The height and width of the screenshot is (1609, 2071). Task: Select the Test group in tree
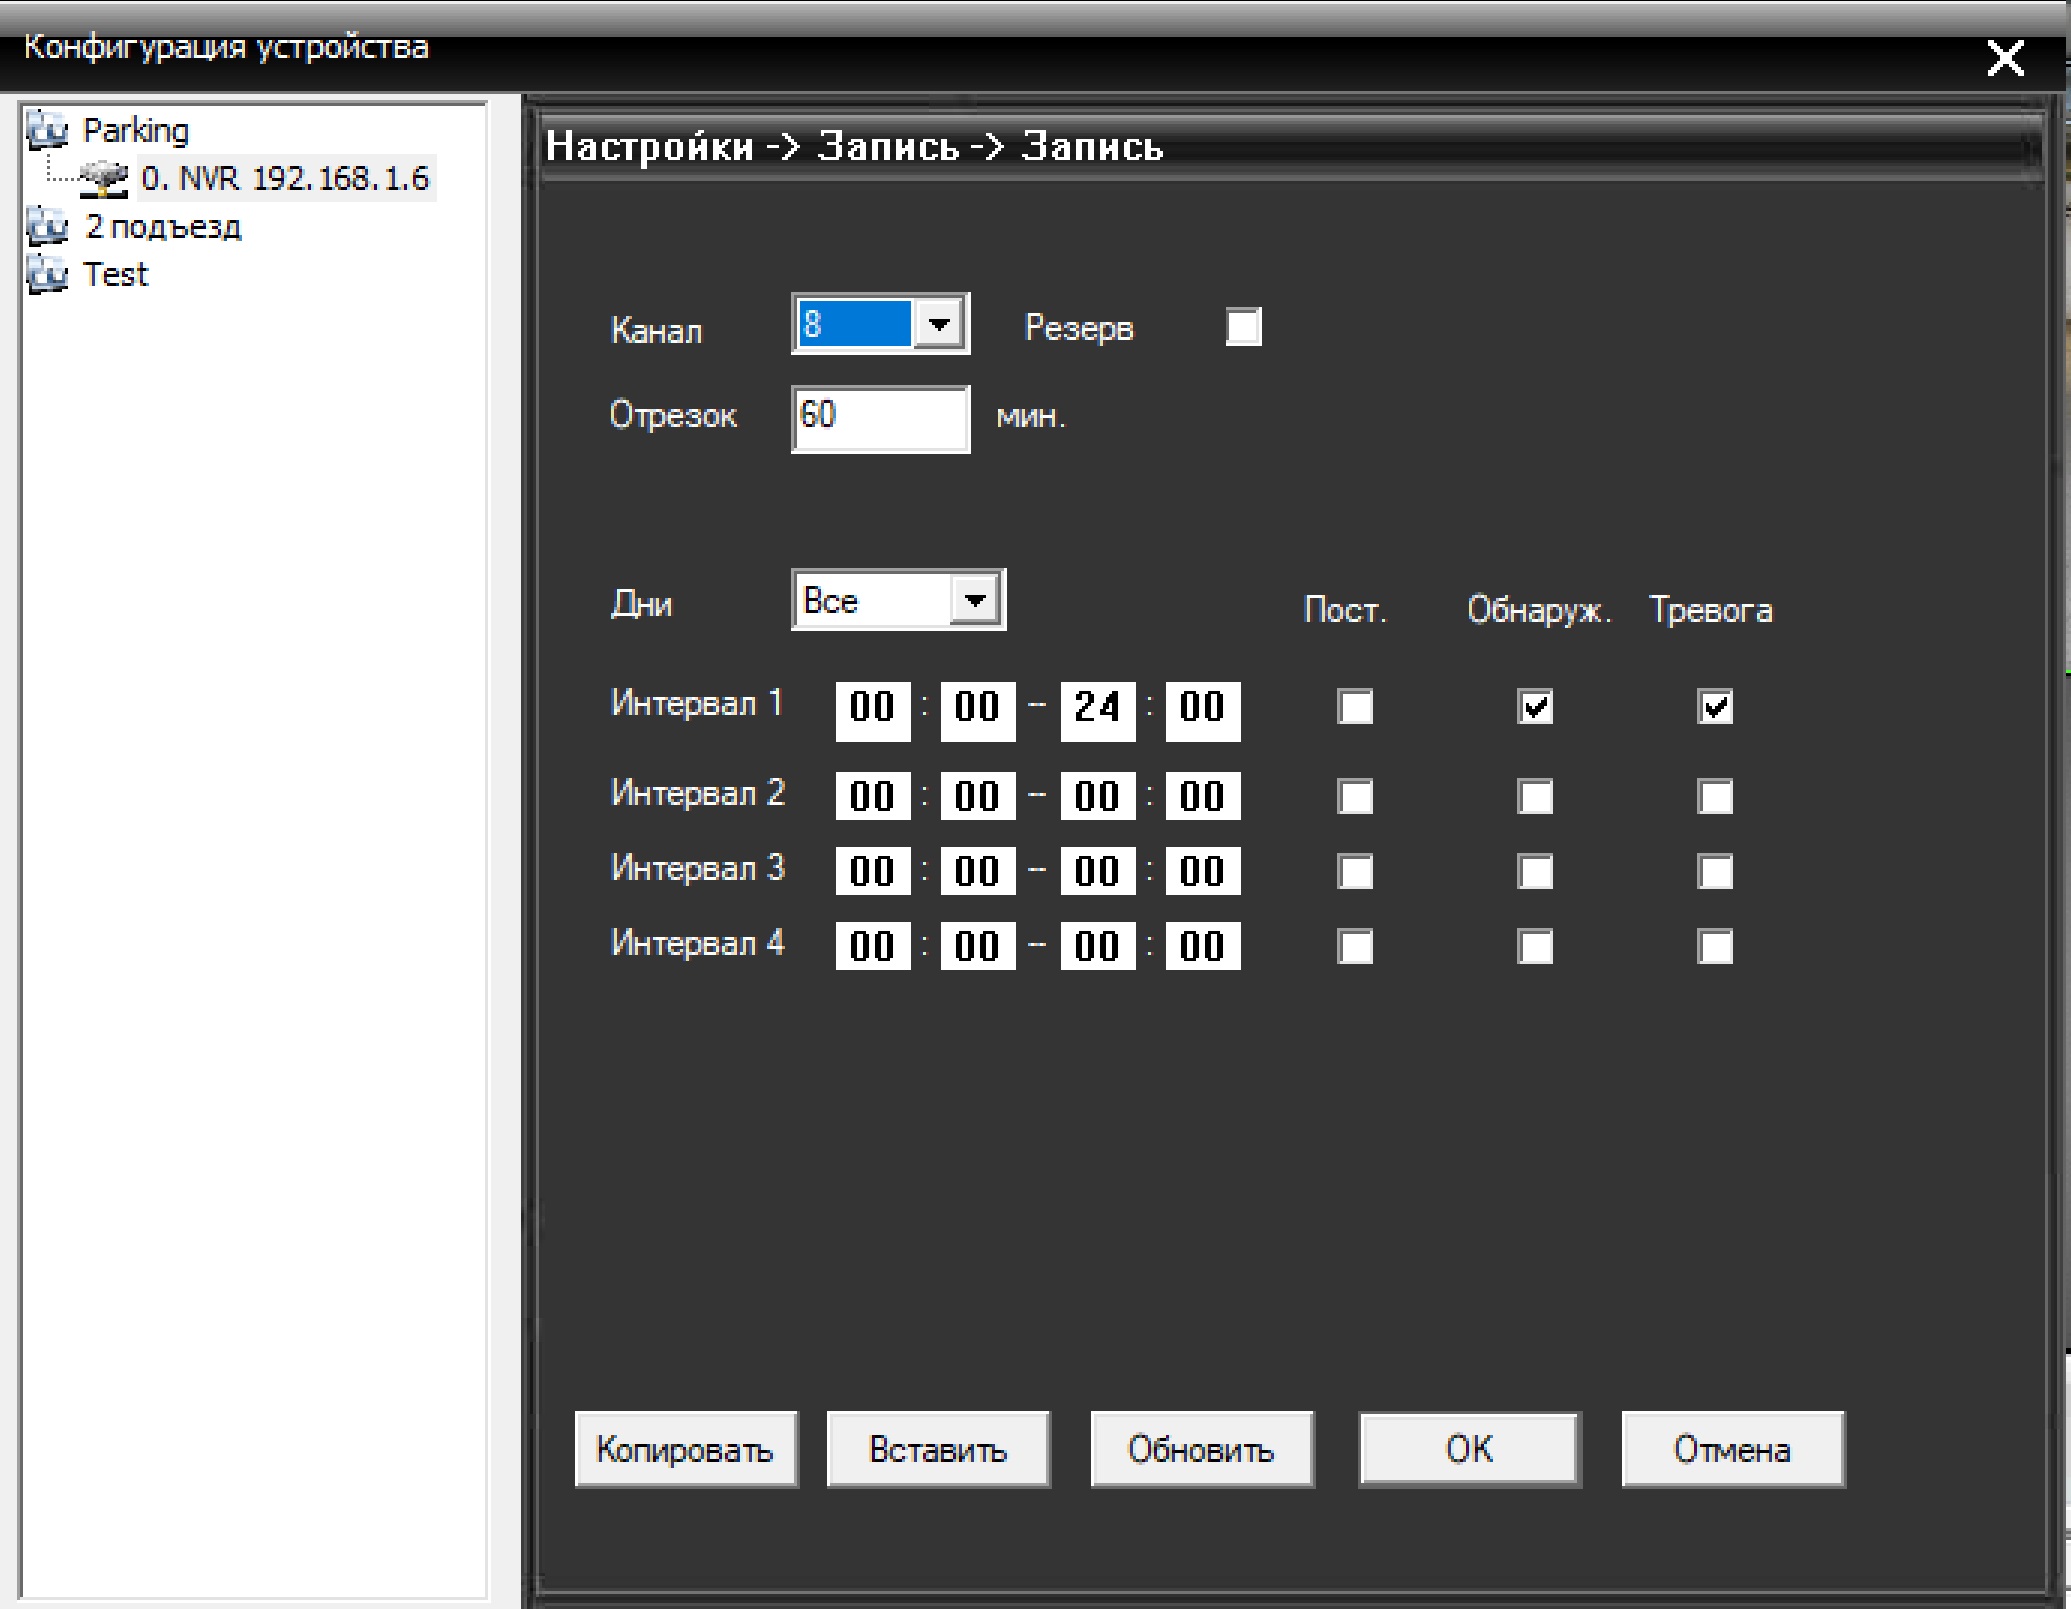click(x=115, y=274)
